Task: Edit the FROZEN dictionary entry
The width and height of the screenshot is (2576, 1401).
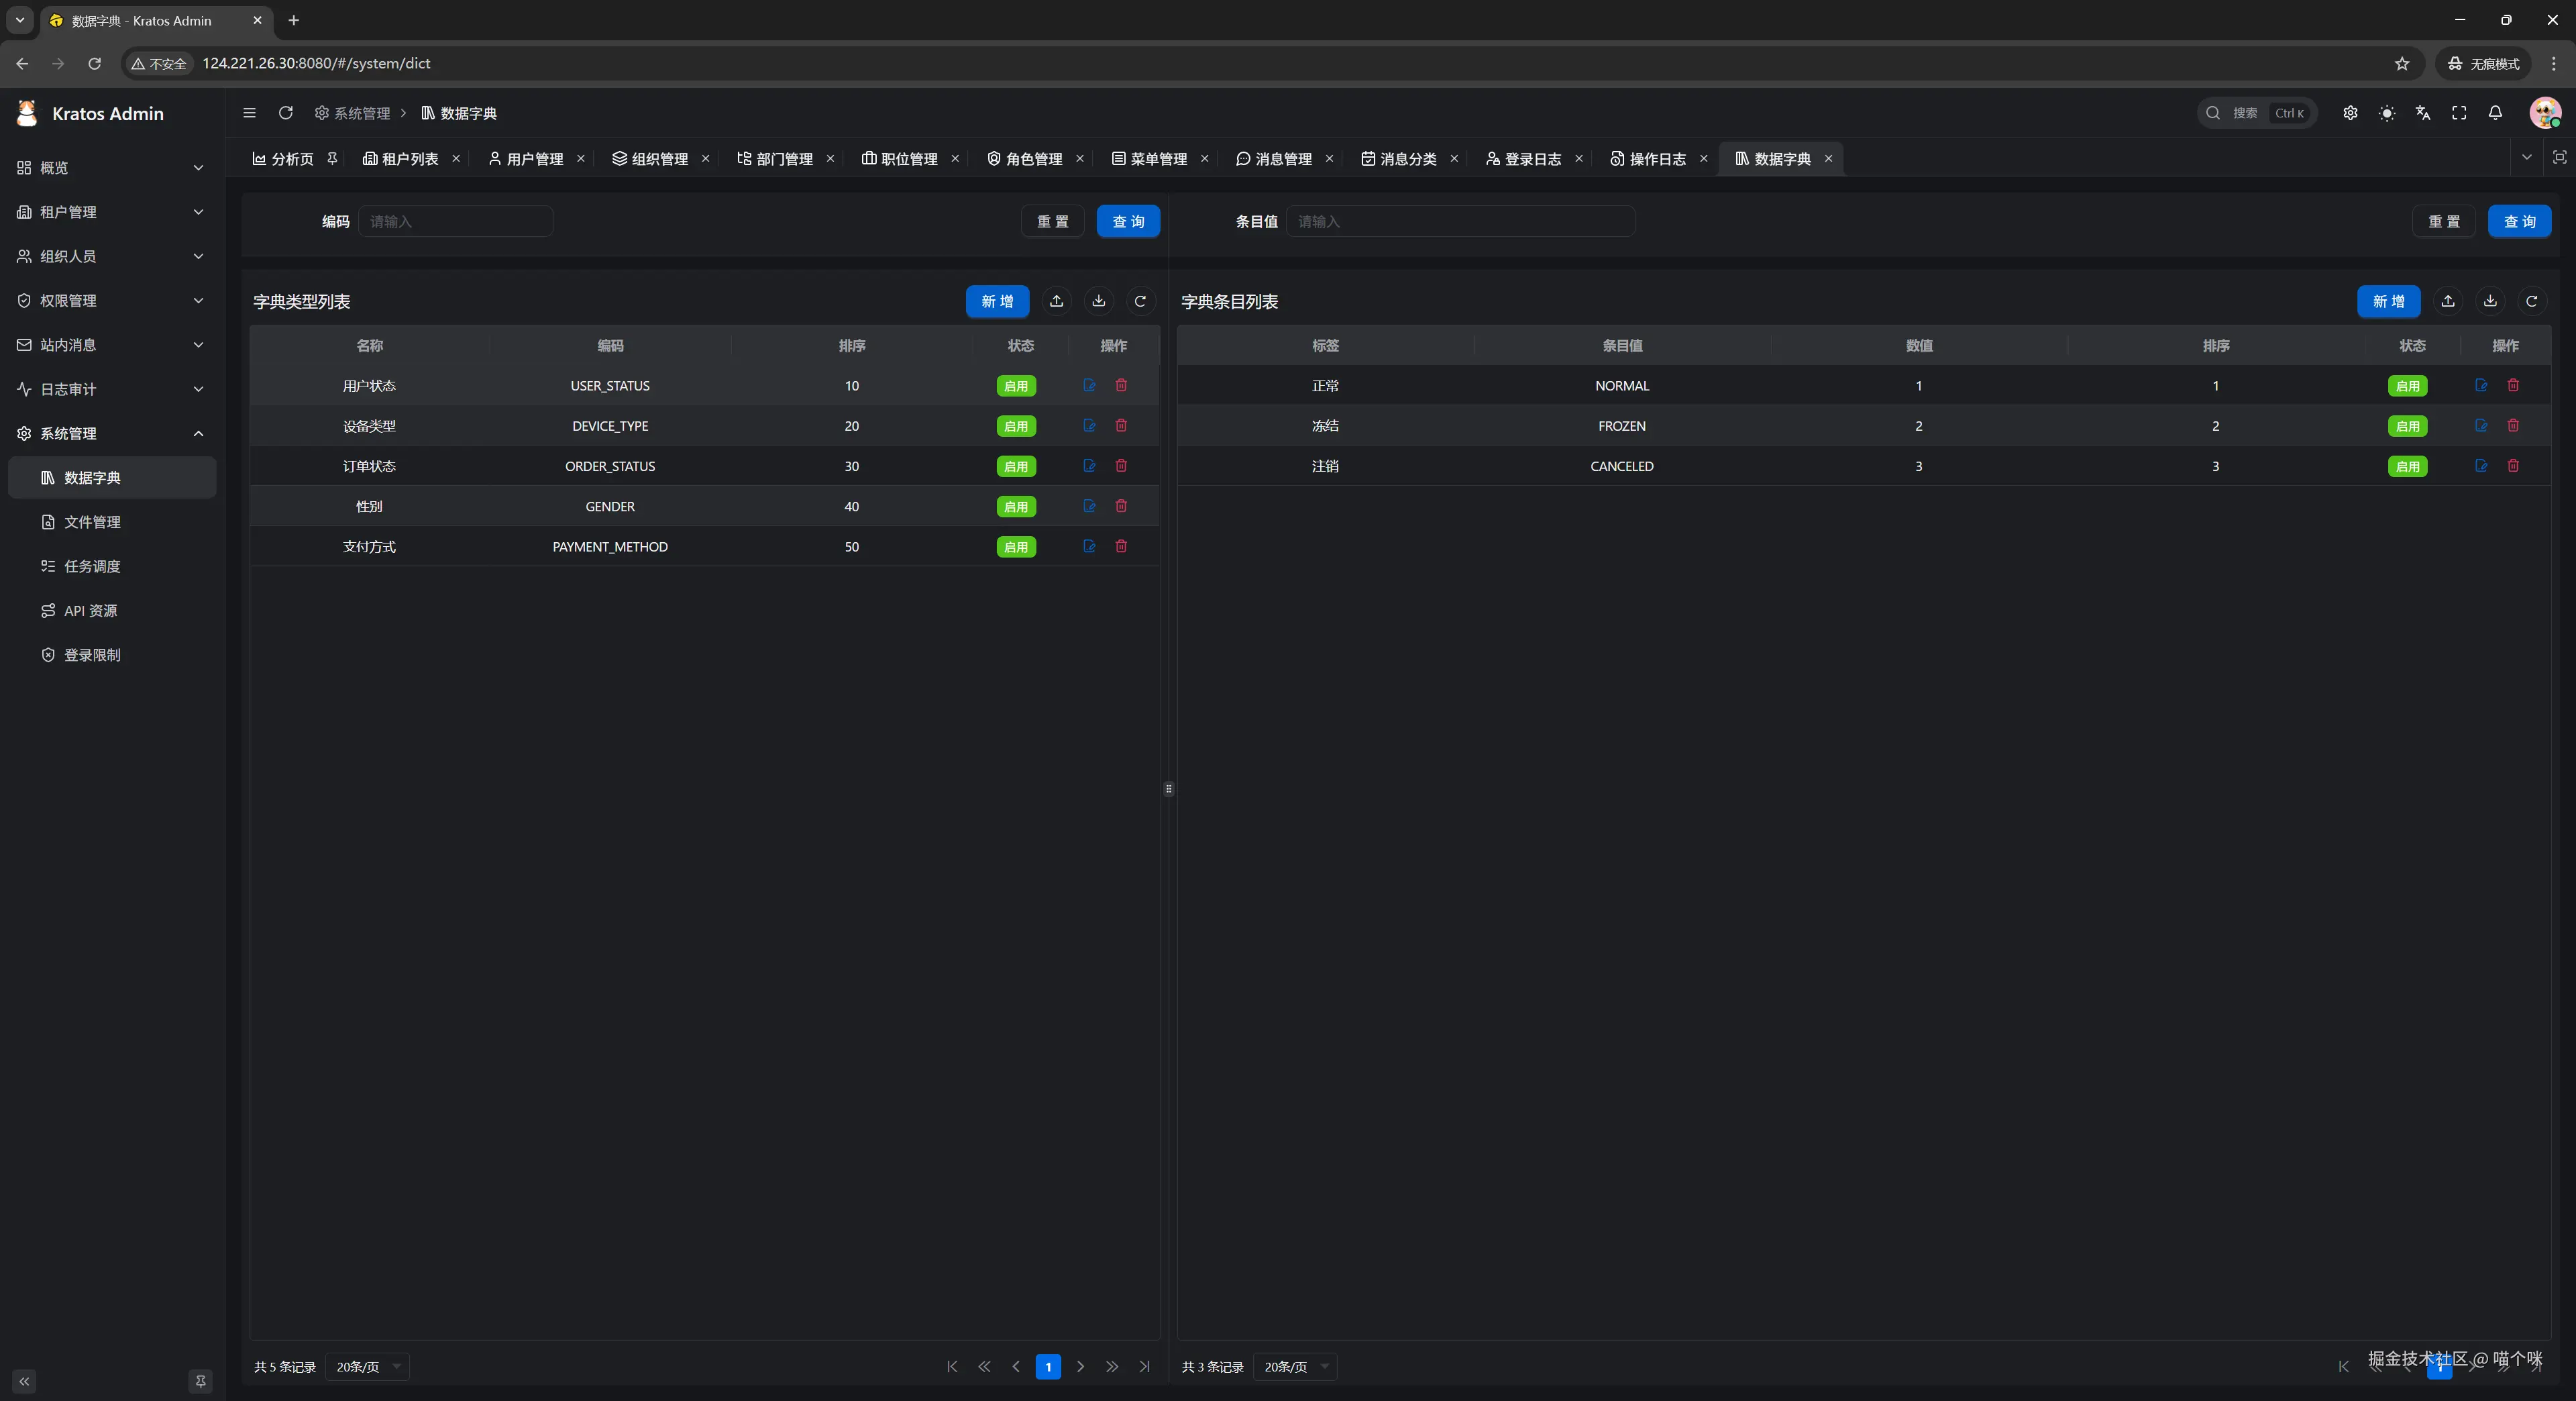Action: pyautogui.click(x=2481, y=426)
